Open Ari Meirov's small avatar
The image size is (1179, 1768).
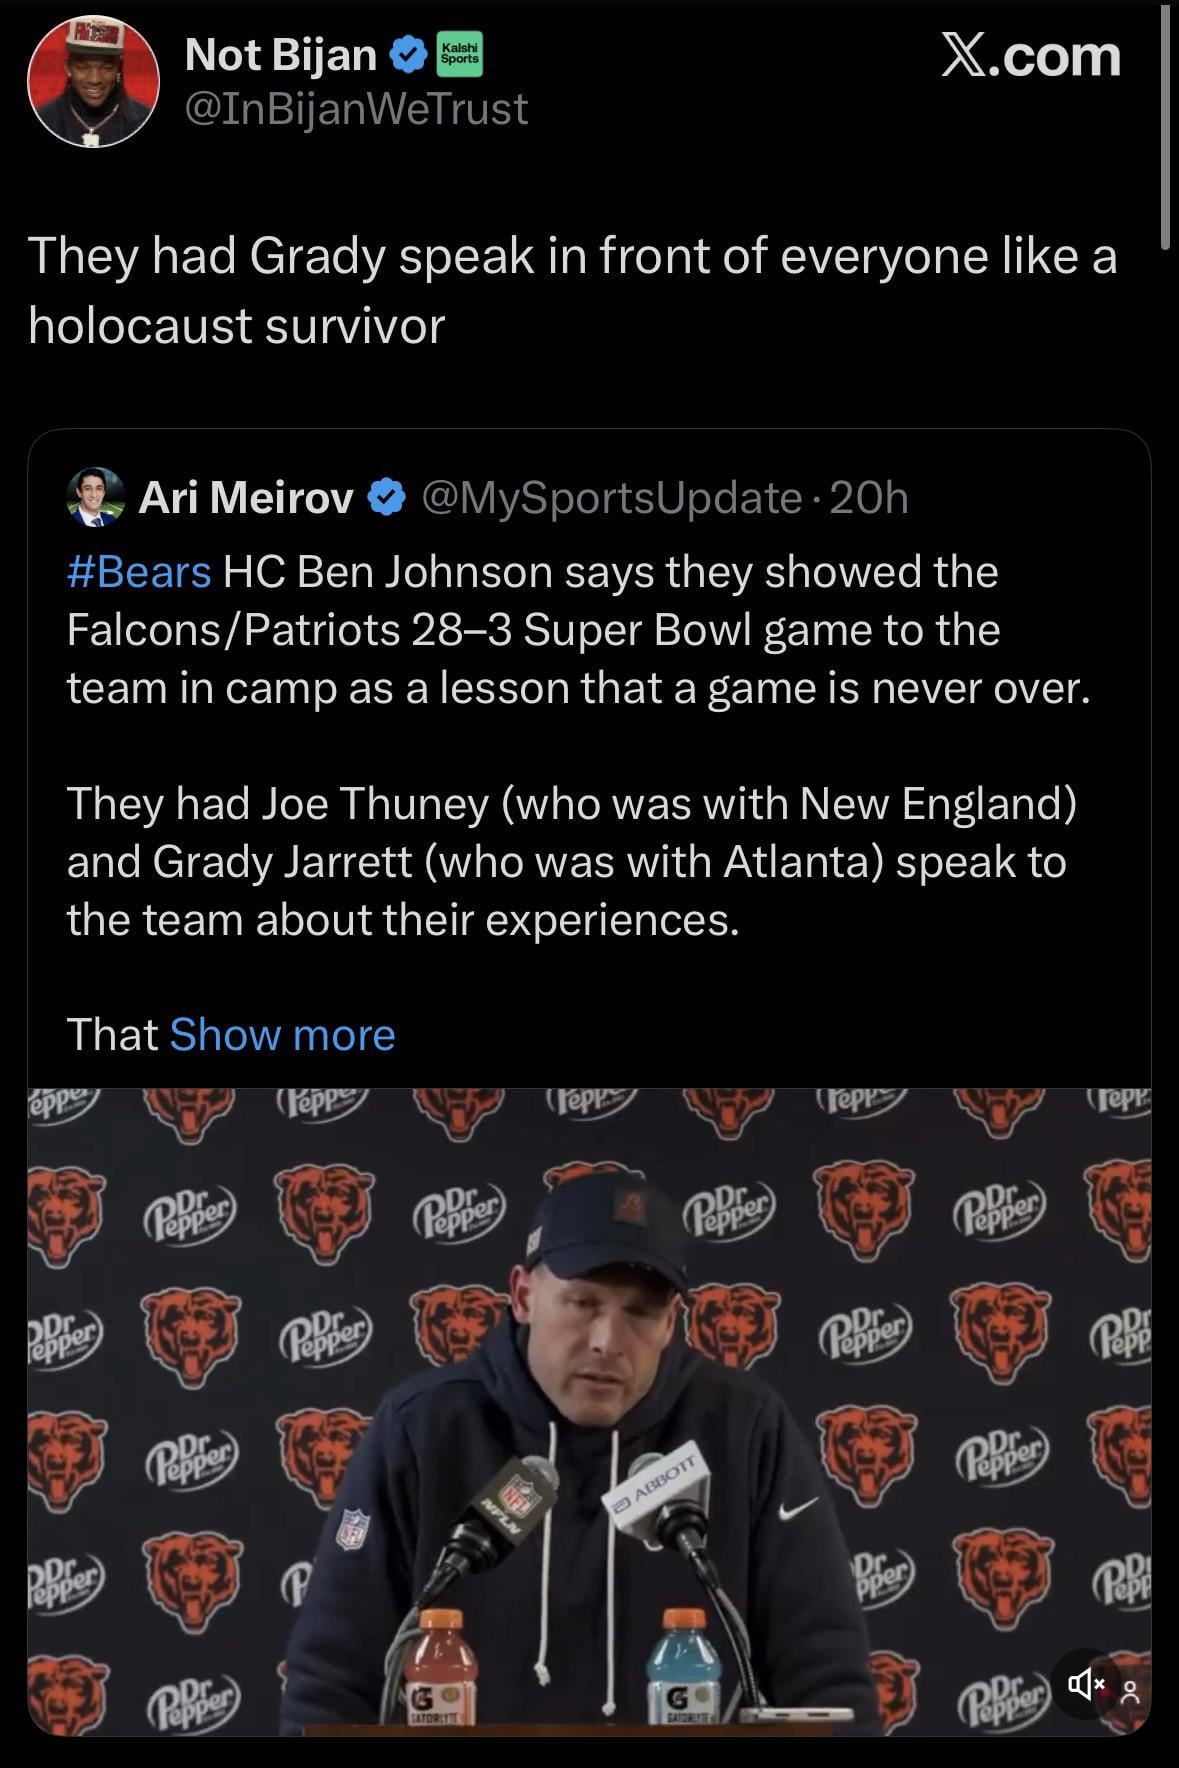point(95,497)
